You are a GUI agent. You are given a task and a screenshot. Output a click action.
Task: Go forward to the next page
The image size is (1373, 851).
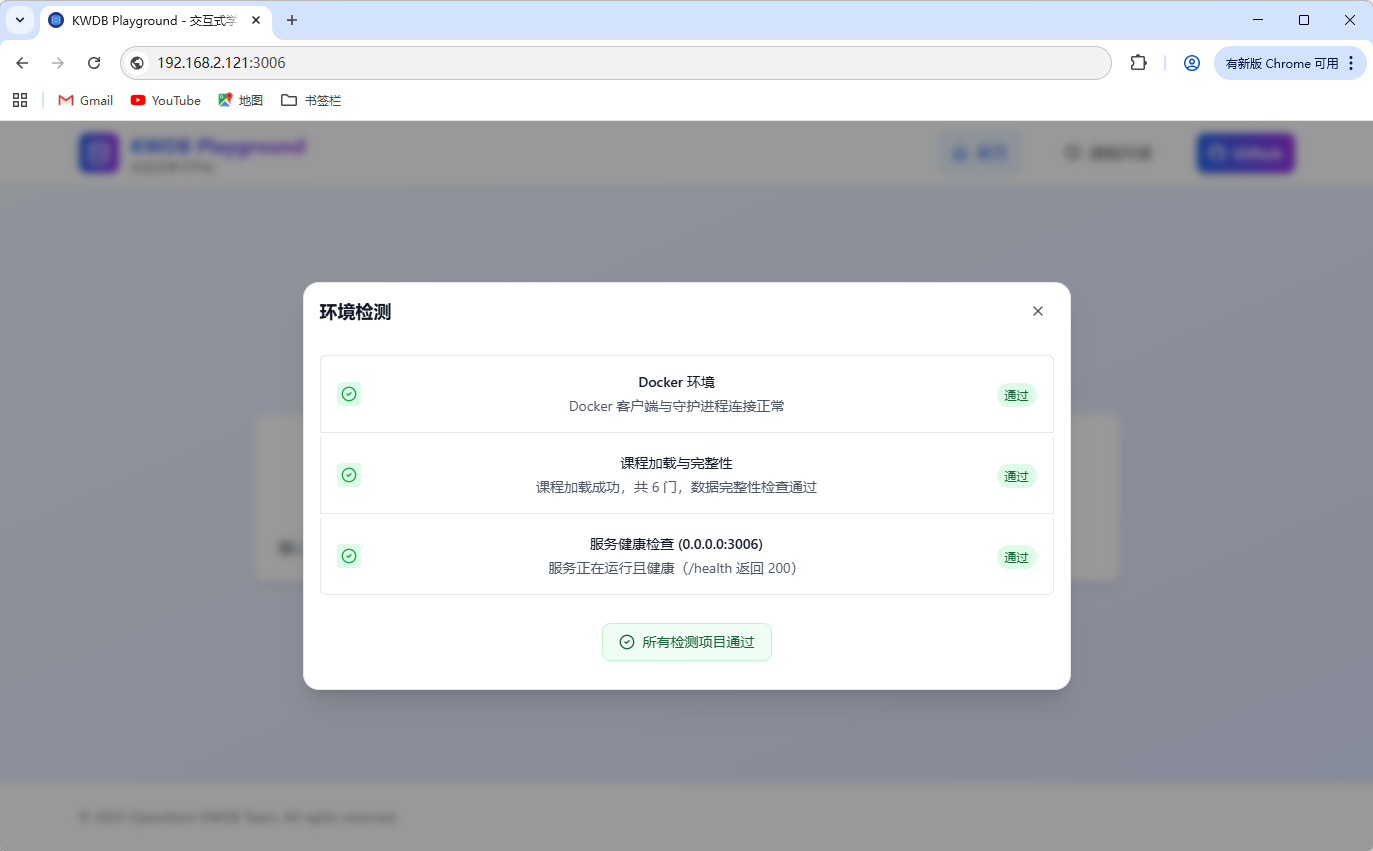click(x=58, y=63)
